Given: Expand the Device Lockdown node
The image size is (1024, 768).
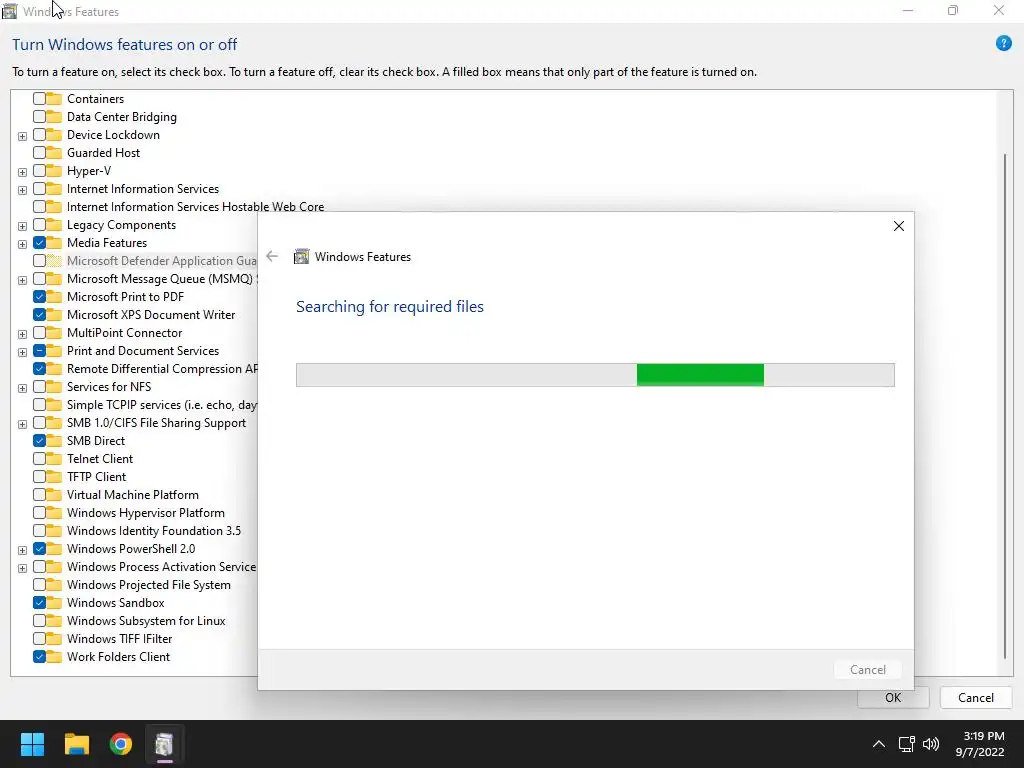Looking at the screenshot, I should pyautogui.click(x=22, y=136).
